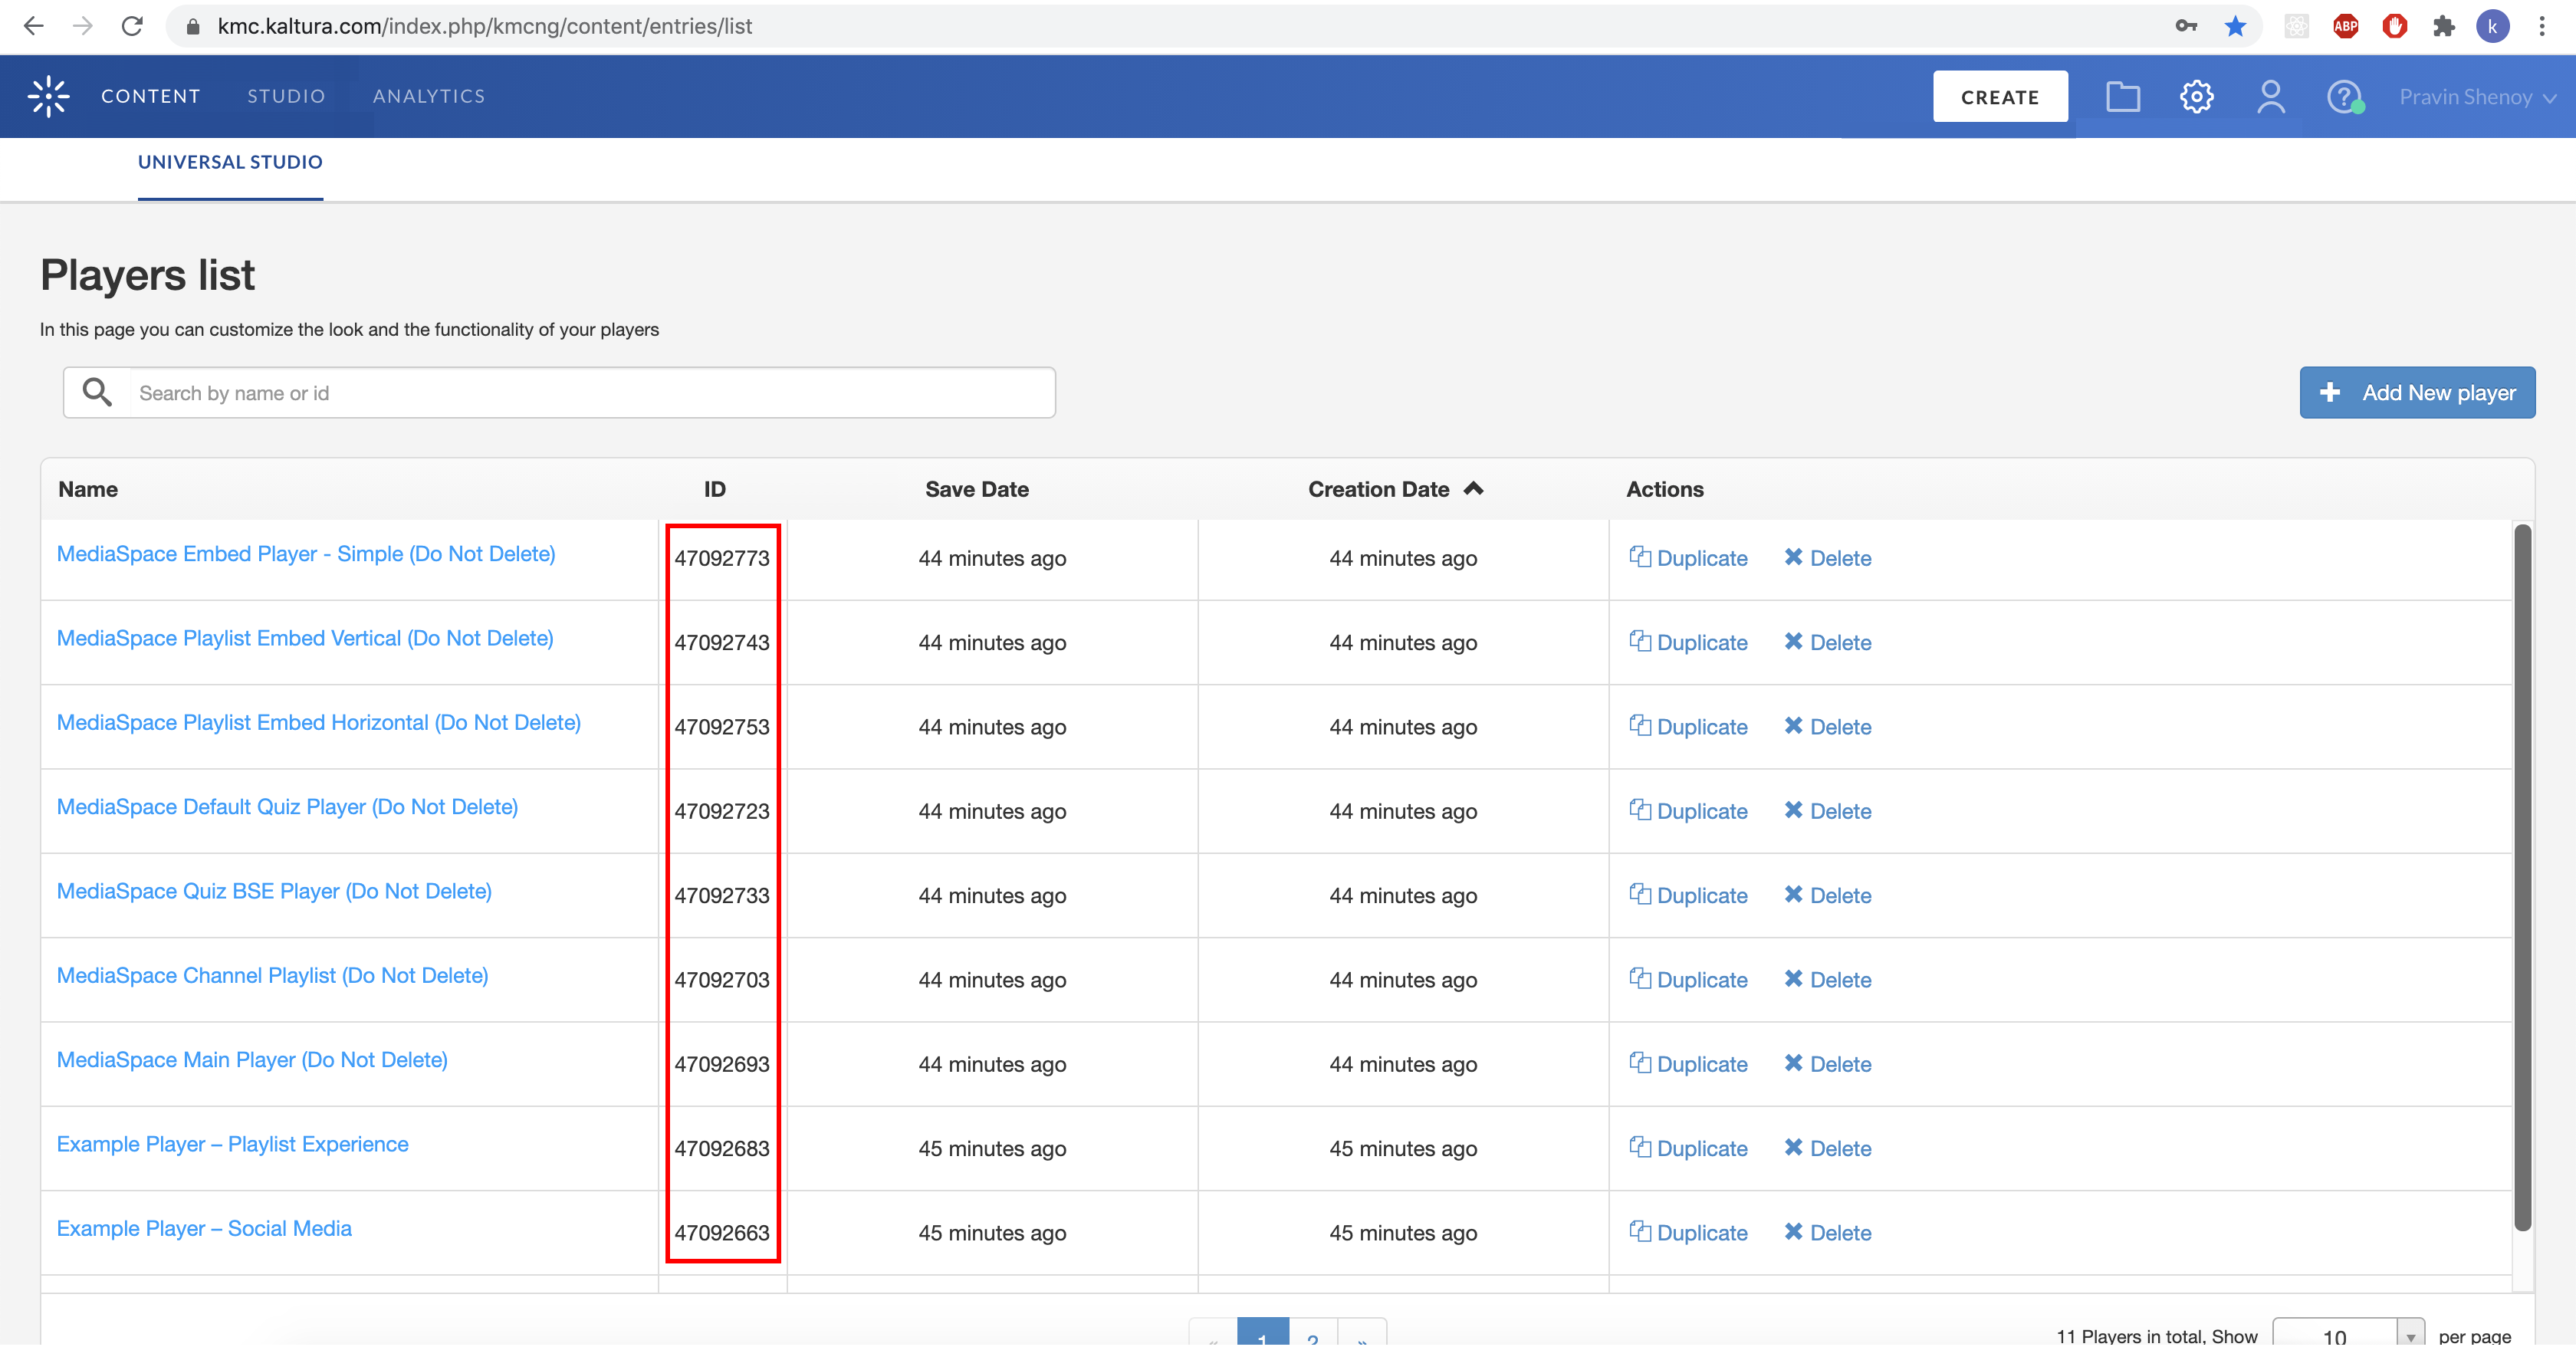
Task: Expand the Pravin Shenoy user menu
Action: coord(2477,97)
